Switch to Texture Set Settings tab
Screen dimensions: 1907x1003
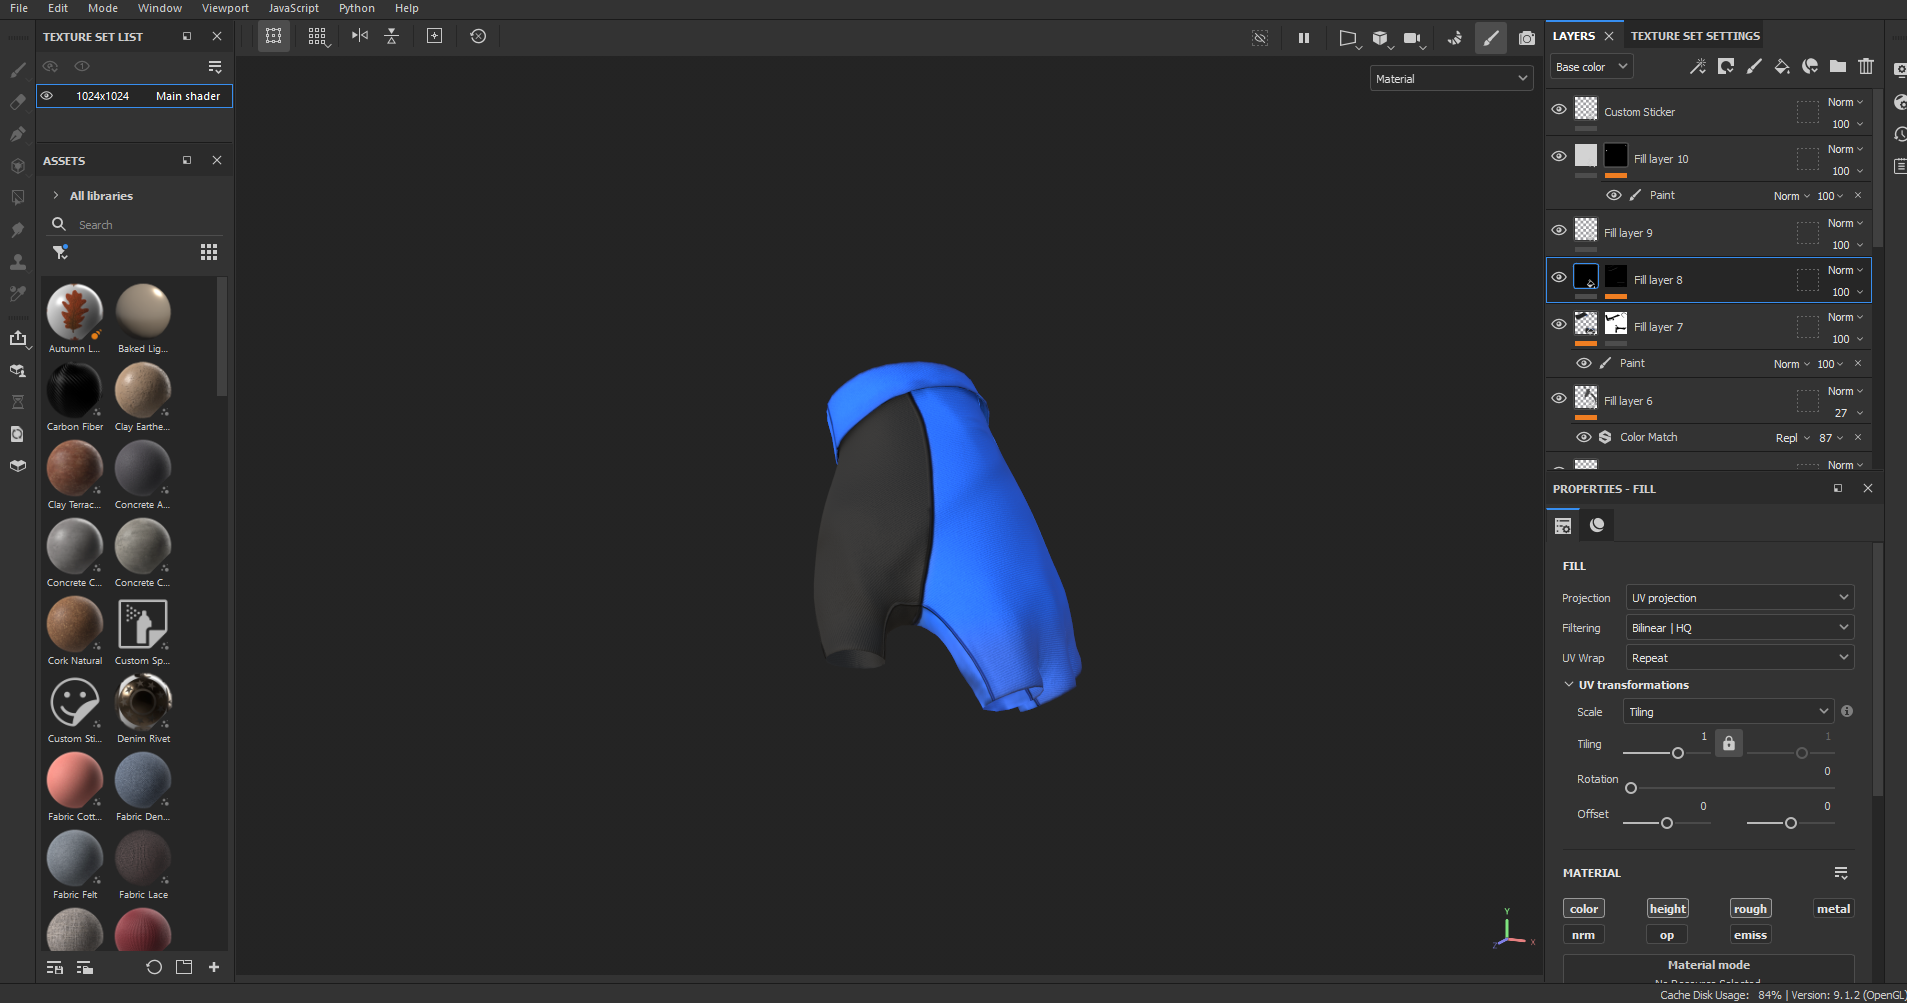(1694, 36)
